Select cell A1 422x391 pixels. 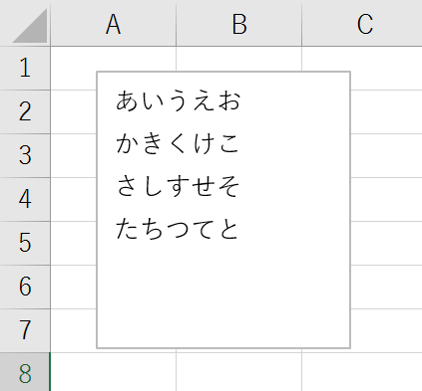point(113,59)
